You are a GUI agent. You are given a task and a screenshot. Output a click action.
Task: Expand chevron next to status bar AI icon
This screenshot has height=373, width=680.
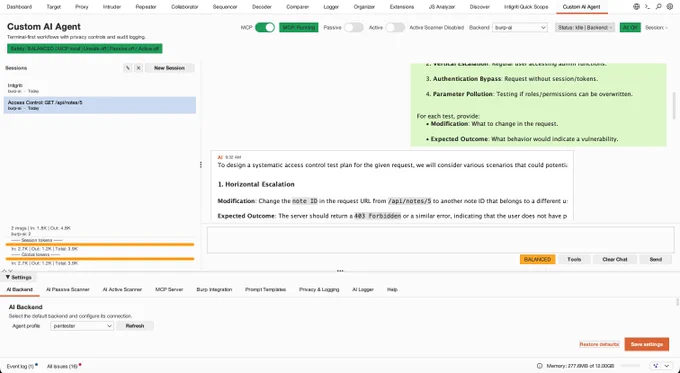tap(667, 366)
